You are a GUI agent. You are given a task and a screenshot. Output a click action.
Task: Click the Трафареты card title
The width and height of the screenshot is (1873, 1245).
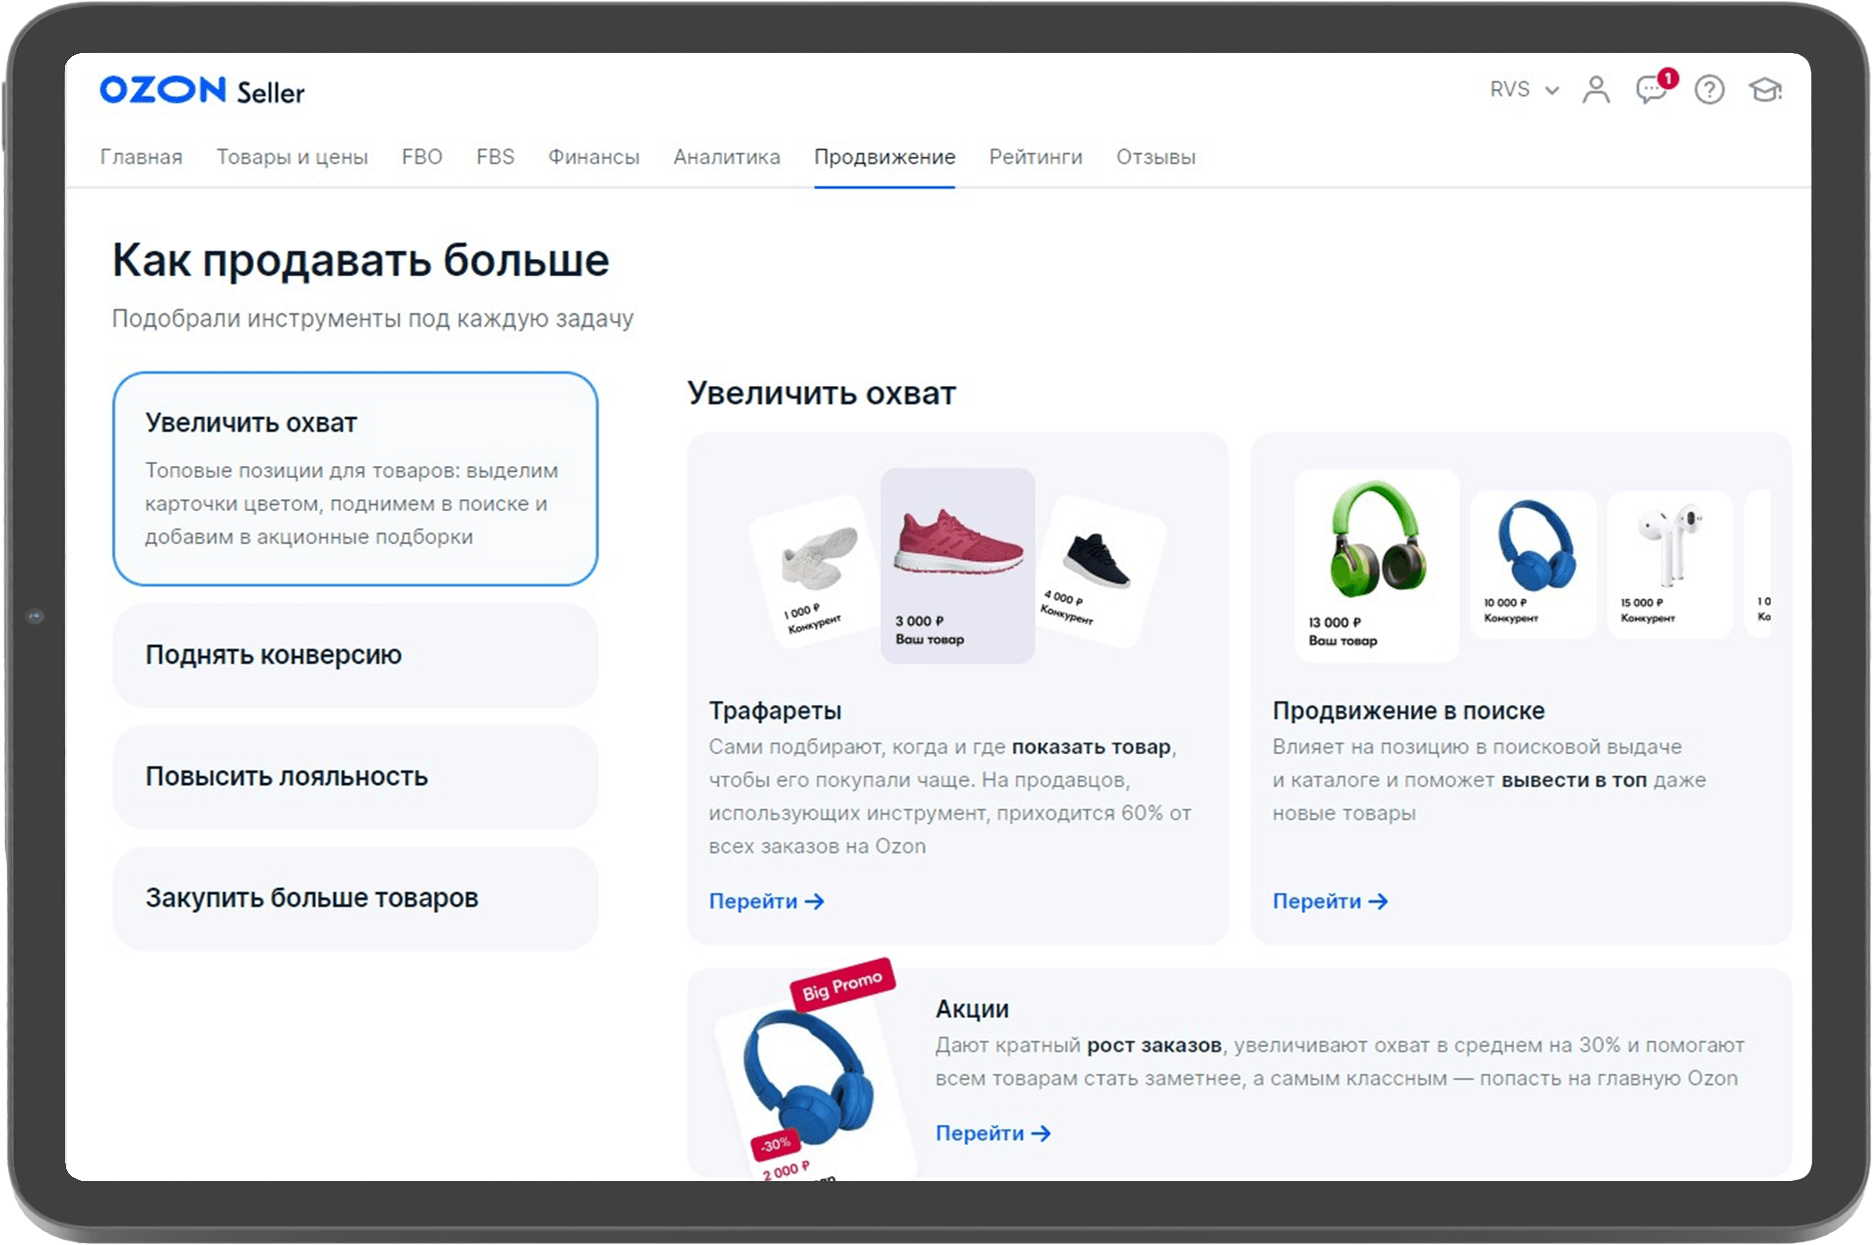775,711
